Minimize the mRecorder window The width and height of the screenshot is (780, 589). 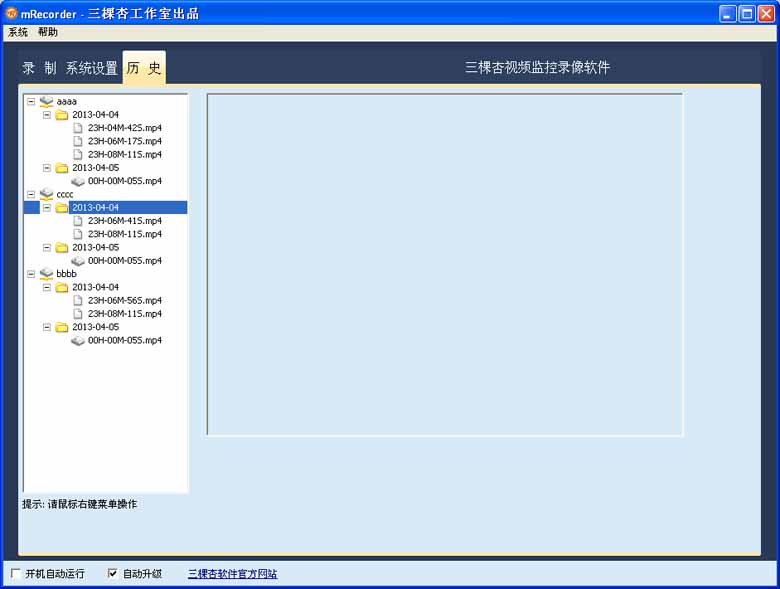727,13
